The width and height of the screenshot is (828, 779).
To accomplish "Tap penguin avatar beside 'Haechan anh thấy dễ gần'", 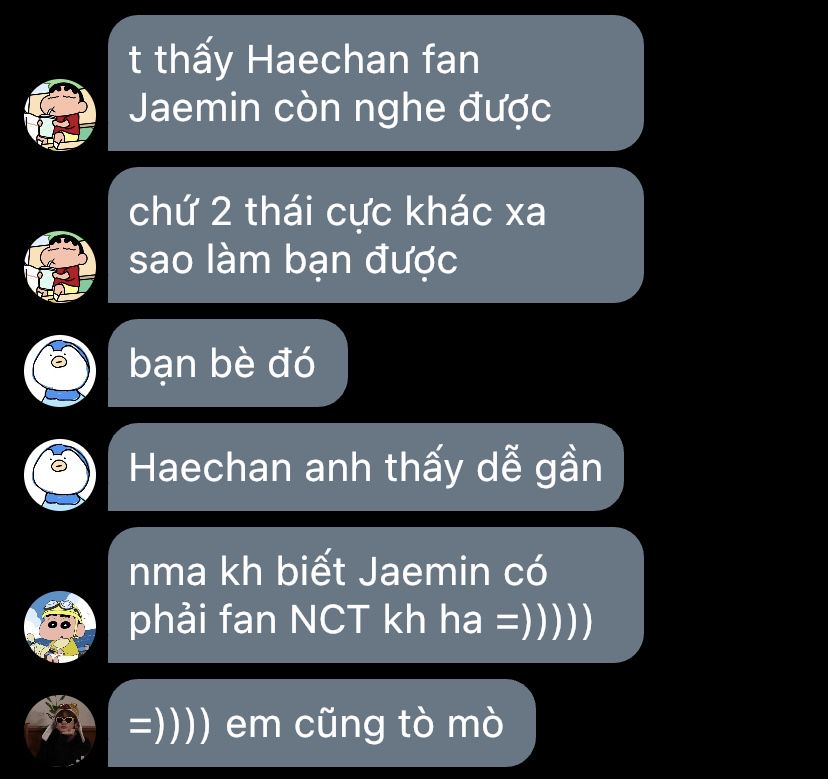I will [60, 475].
